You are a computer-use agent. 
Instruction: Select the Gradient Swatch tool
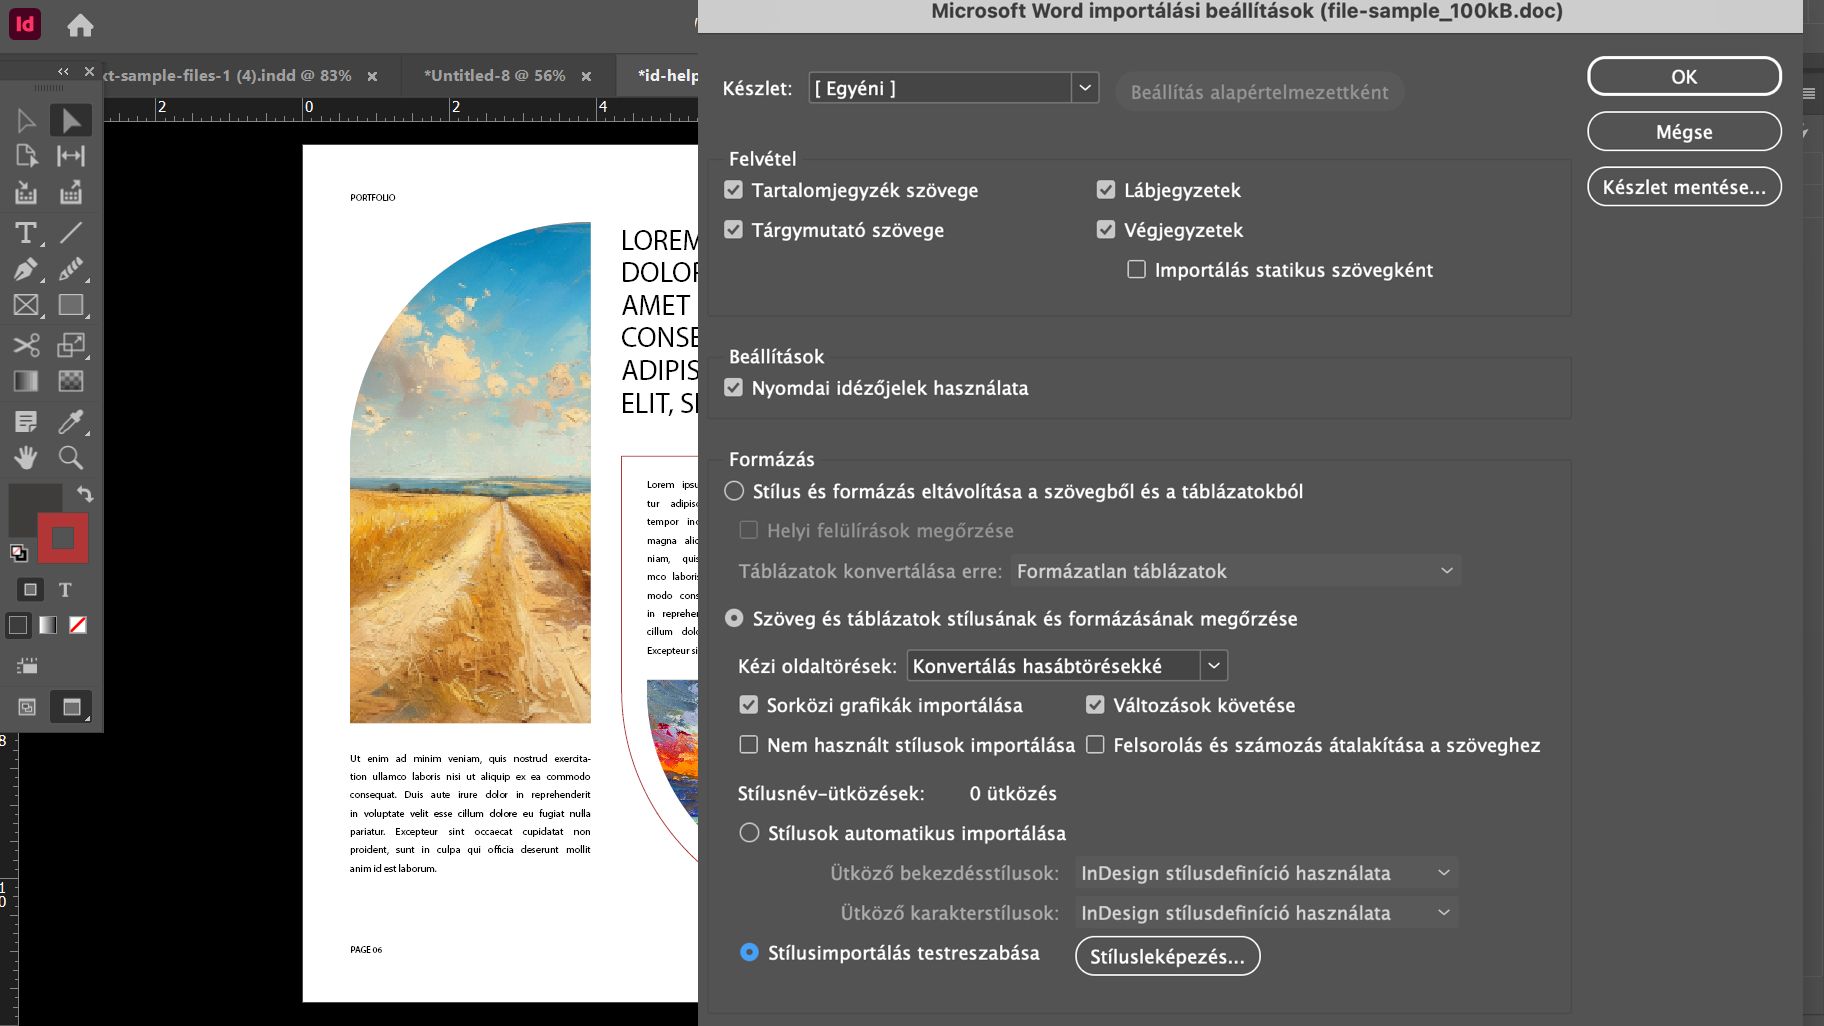[26, 381]
